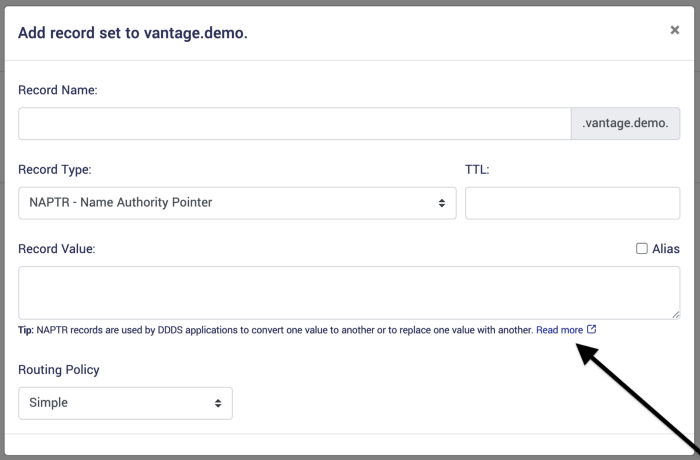Click the Record Name label
Viewport: 700px width, 460px height.
pyautogui.click(x=58, y=90)
